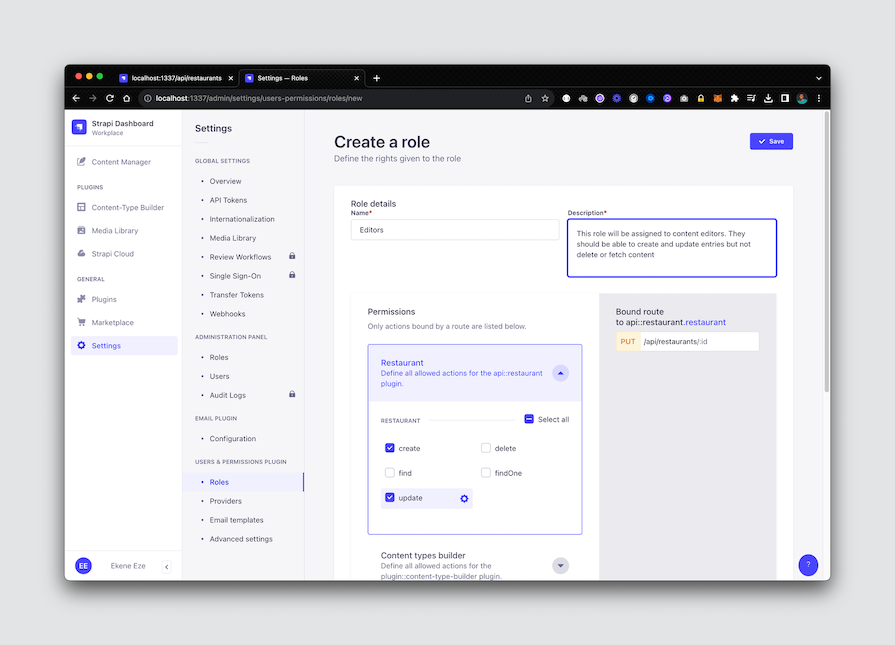This screenshot has width=895, height=645.
Task: Uncheck the create permission
Action: (x=390, y=448)
